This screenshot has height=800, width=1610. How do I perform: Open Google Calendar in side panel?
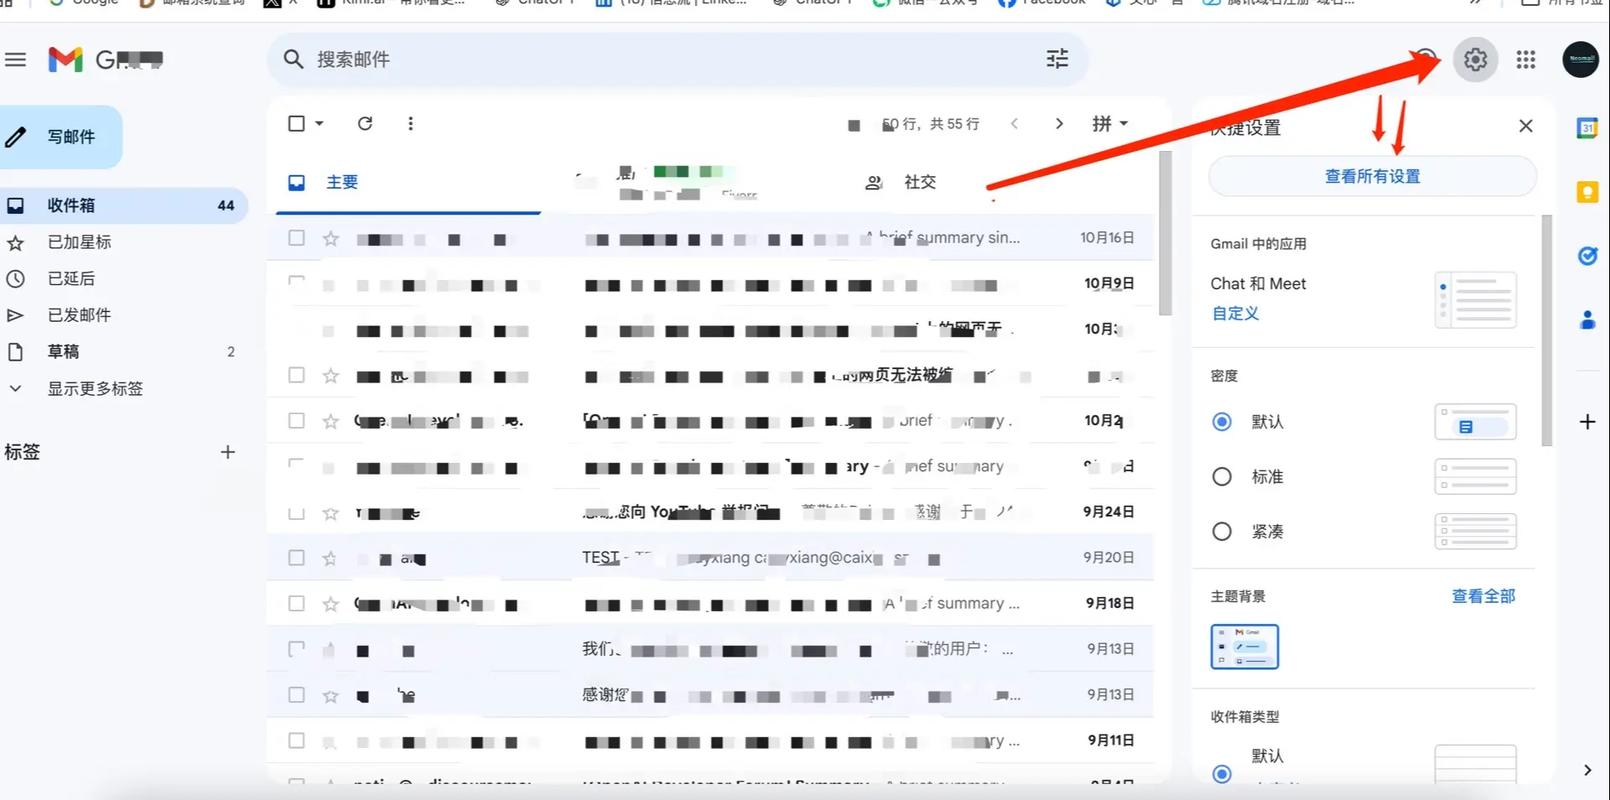click(x=1587, y=128)
